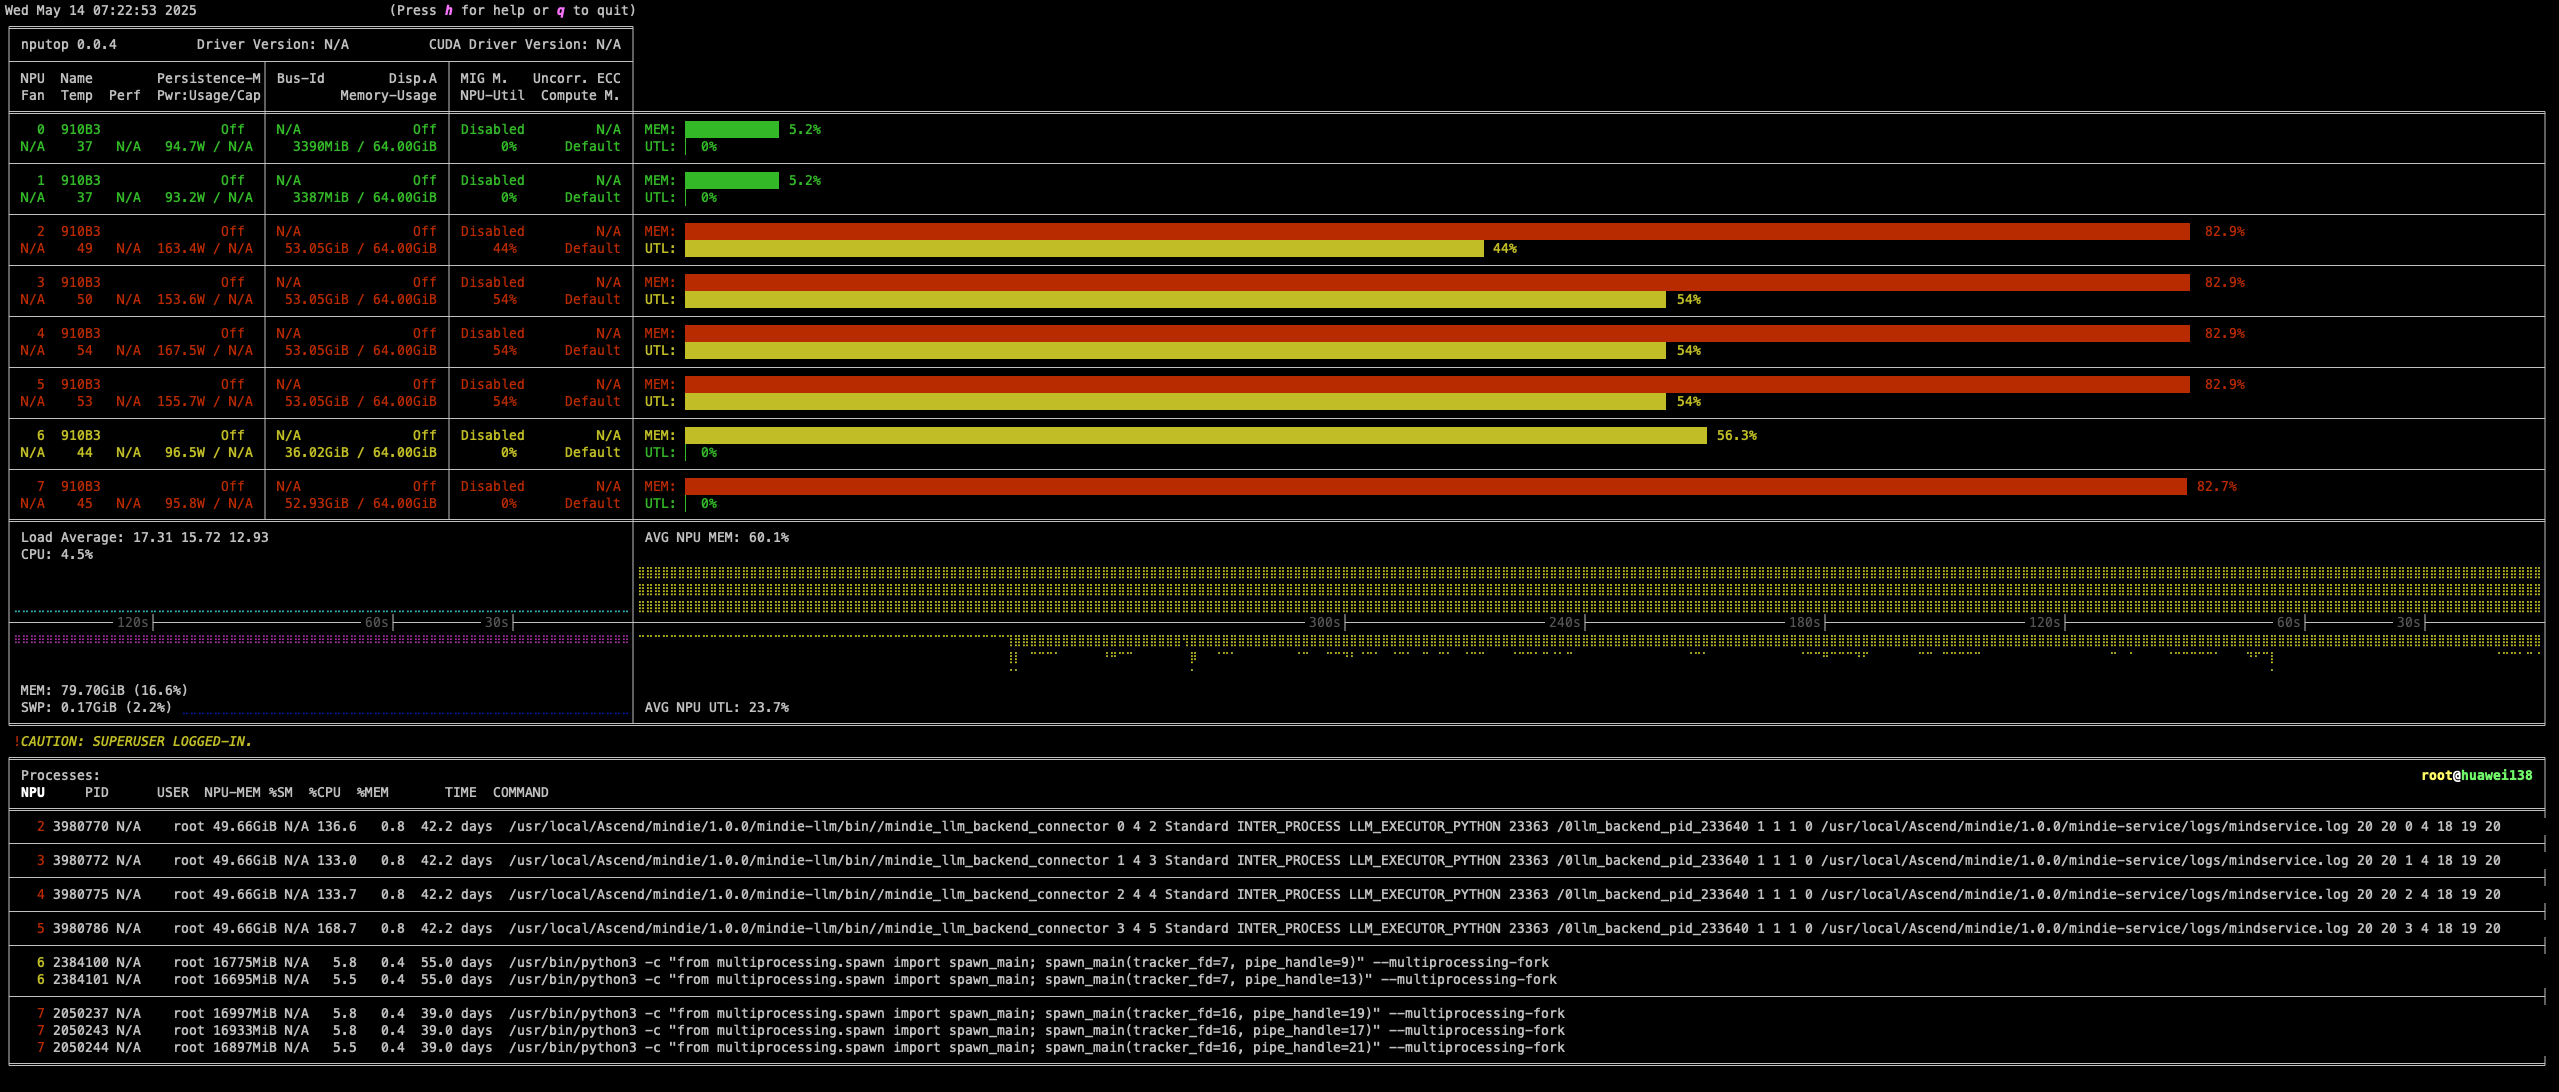Select process PID 2050244 on NPU 7
Viewport: 2559px width, 1092px height.
[x=80, y=1047]
